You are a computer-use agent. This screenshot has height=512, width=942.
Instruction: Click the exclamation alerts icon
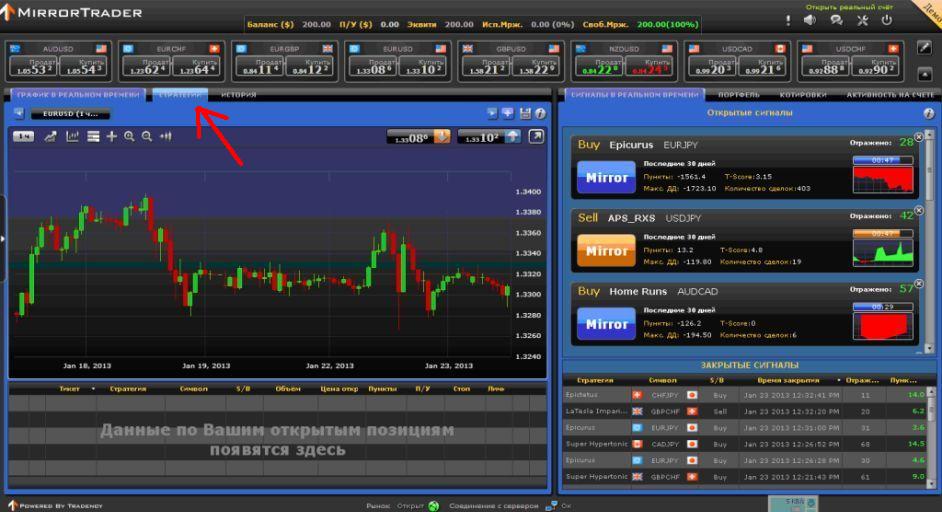click(x=788, y=20)
